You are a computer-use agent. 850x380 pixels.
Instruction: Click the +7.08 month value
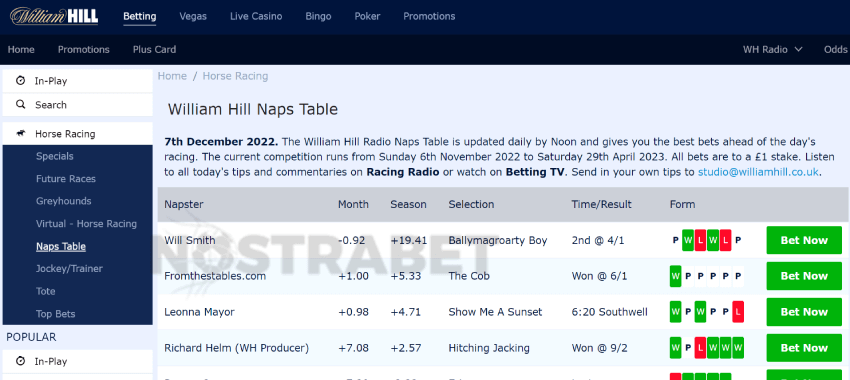(x=353, y=348)
